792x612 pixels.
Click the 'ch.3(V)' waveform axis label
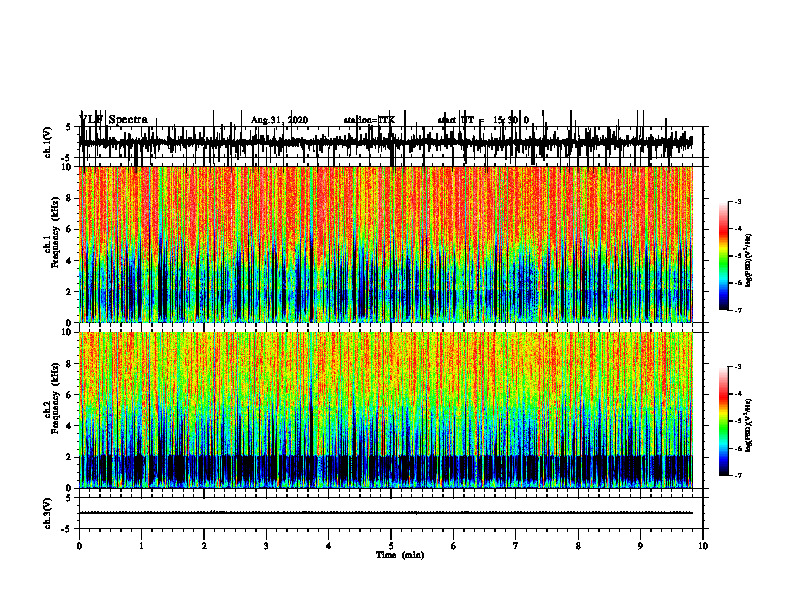point(48,513)
